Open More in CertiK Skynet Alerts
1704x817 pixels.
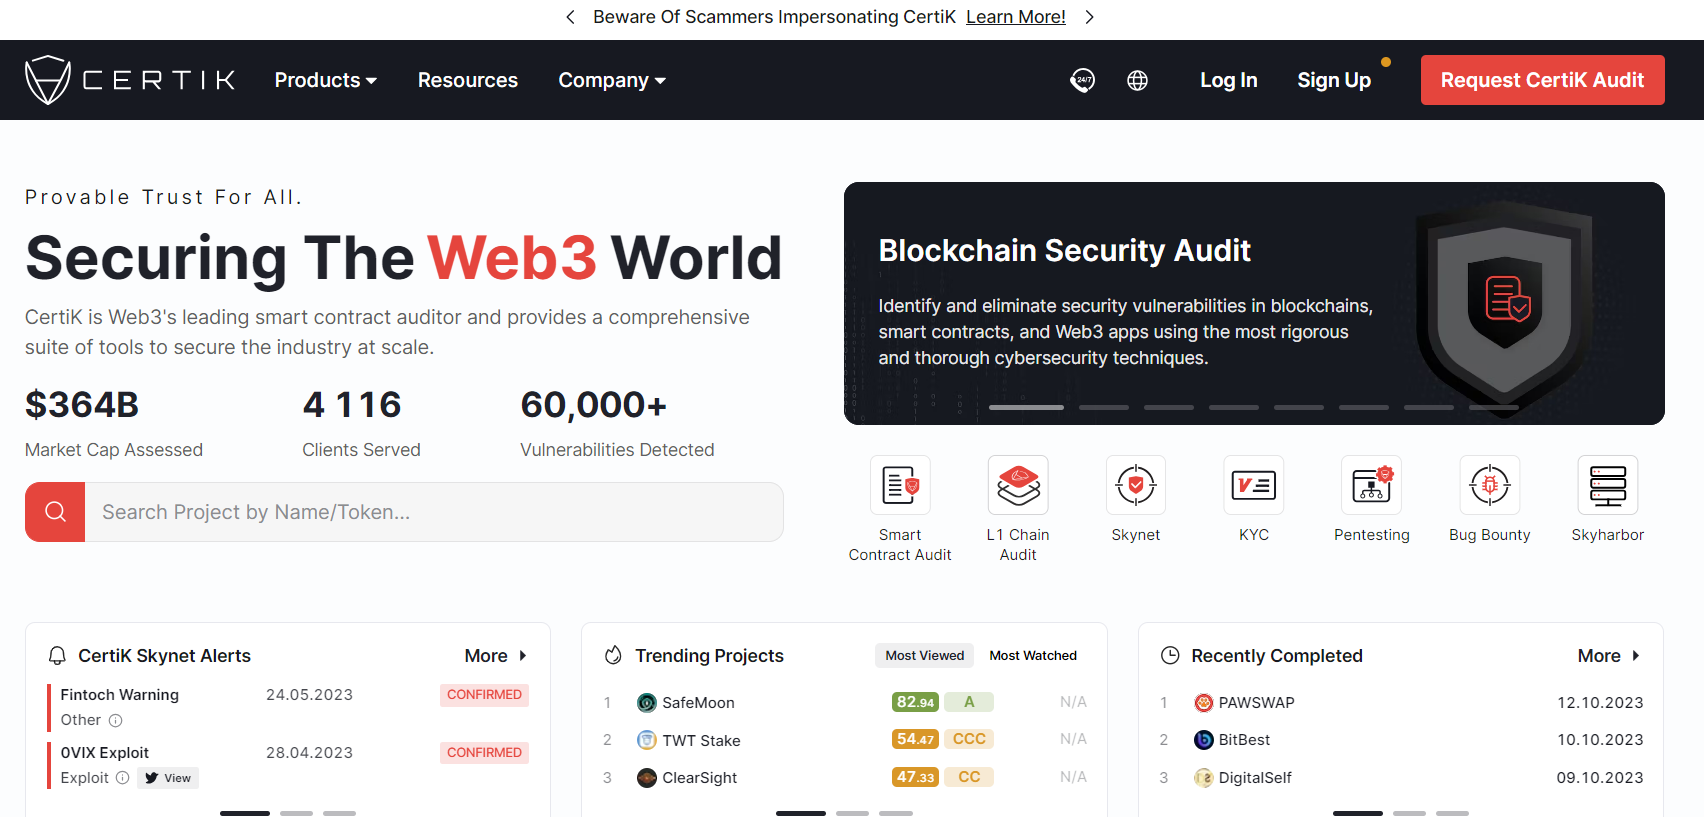pos(495,656)
